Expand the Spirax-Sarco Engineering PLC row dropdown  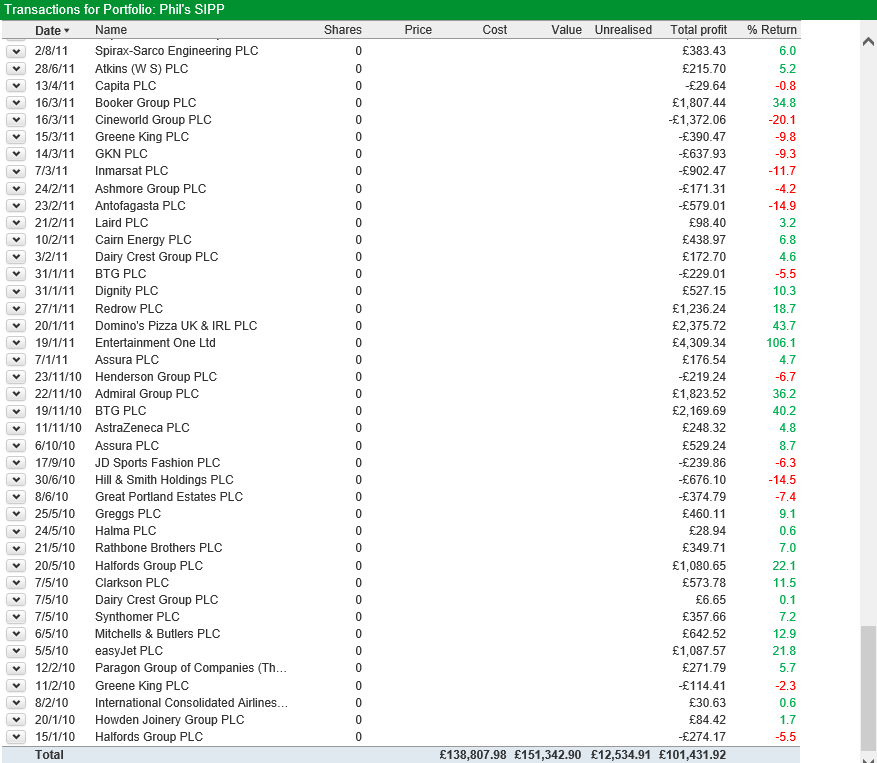16,51
